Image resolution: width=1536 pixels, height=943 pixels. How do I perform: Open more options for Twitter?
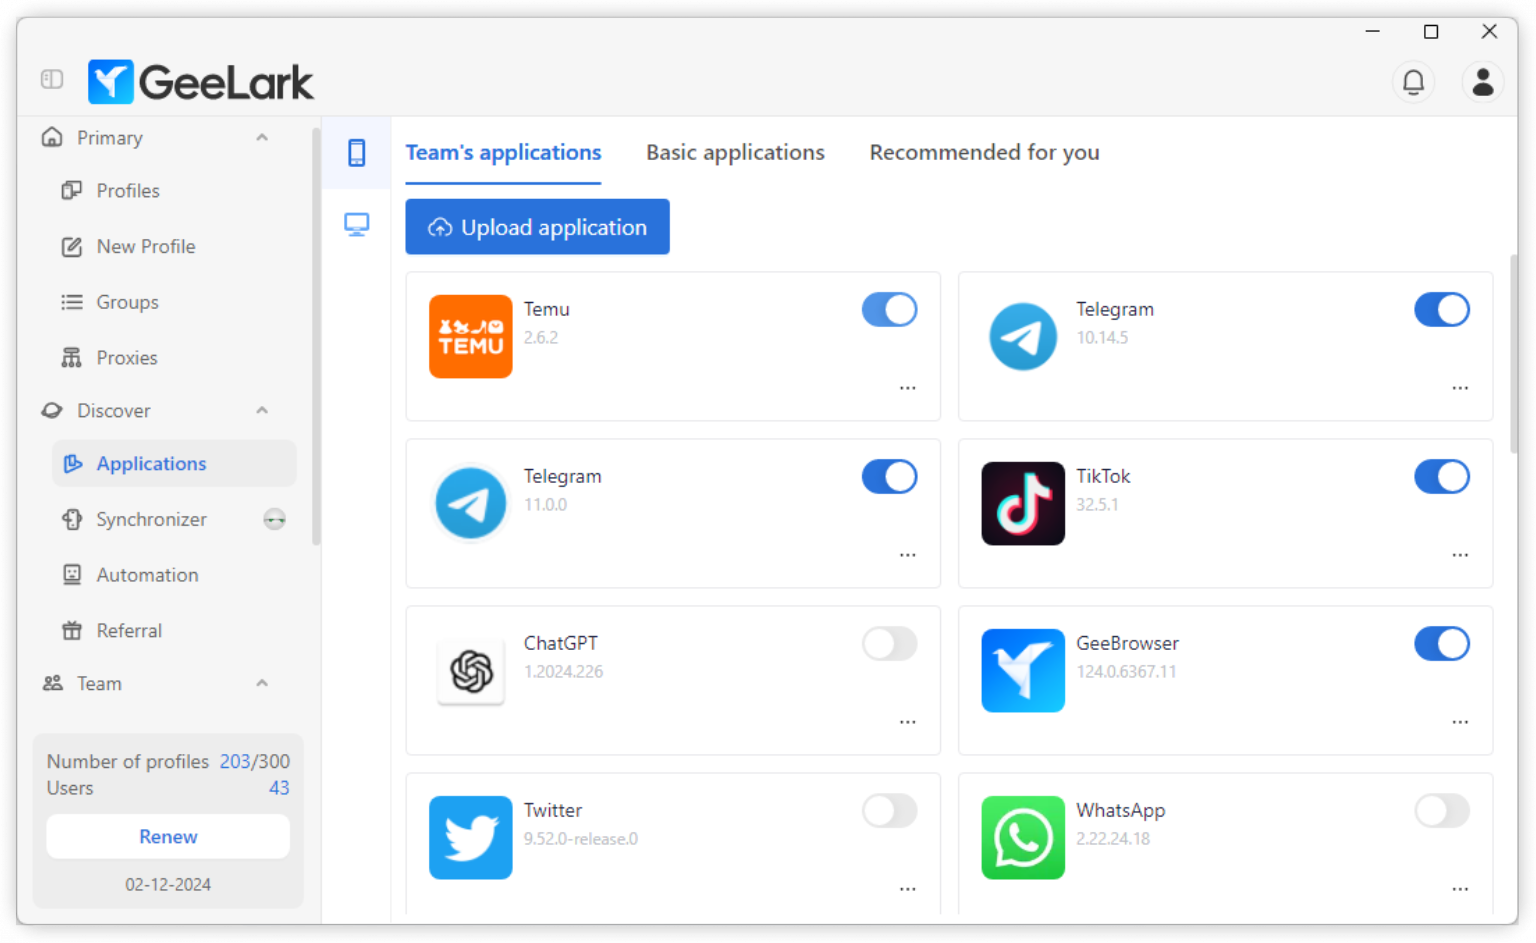tap(907, 889)
